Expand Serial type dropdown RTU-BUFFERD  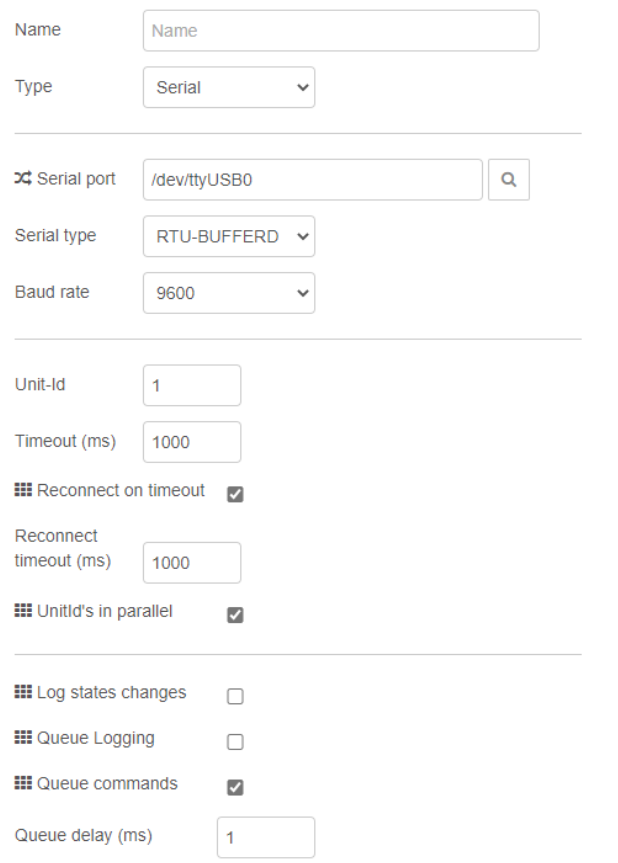229,237
